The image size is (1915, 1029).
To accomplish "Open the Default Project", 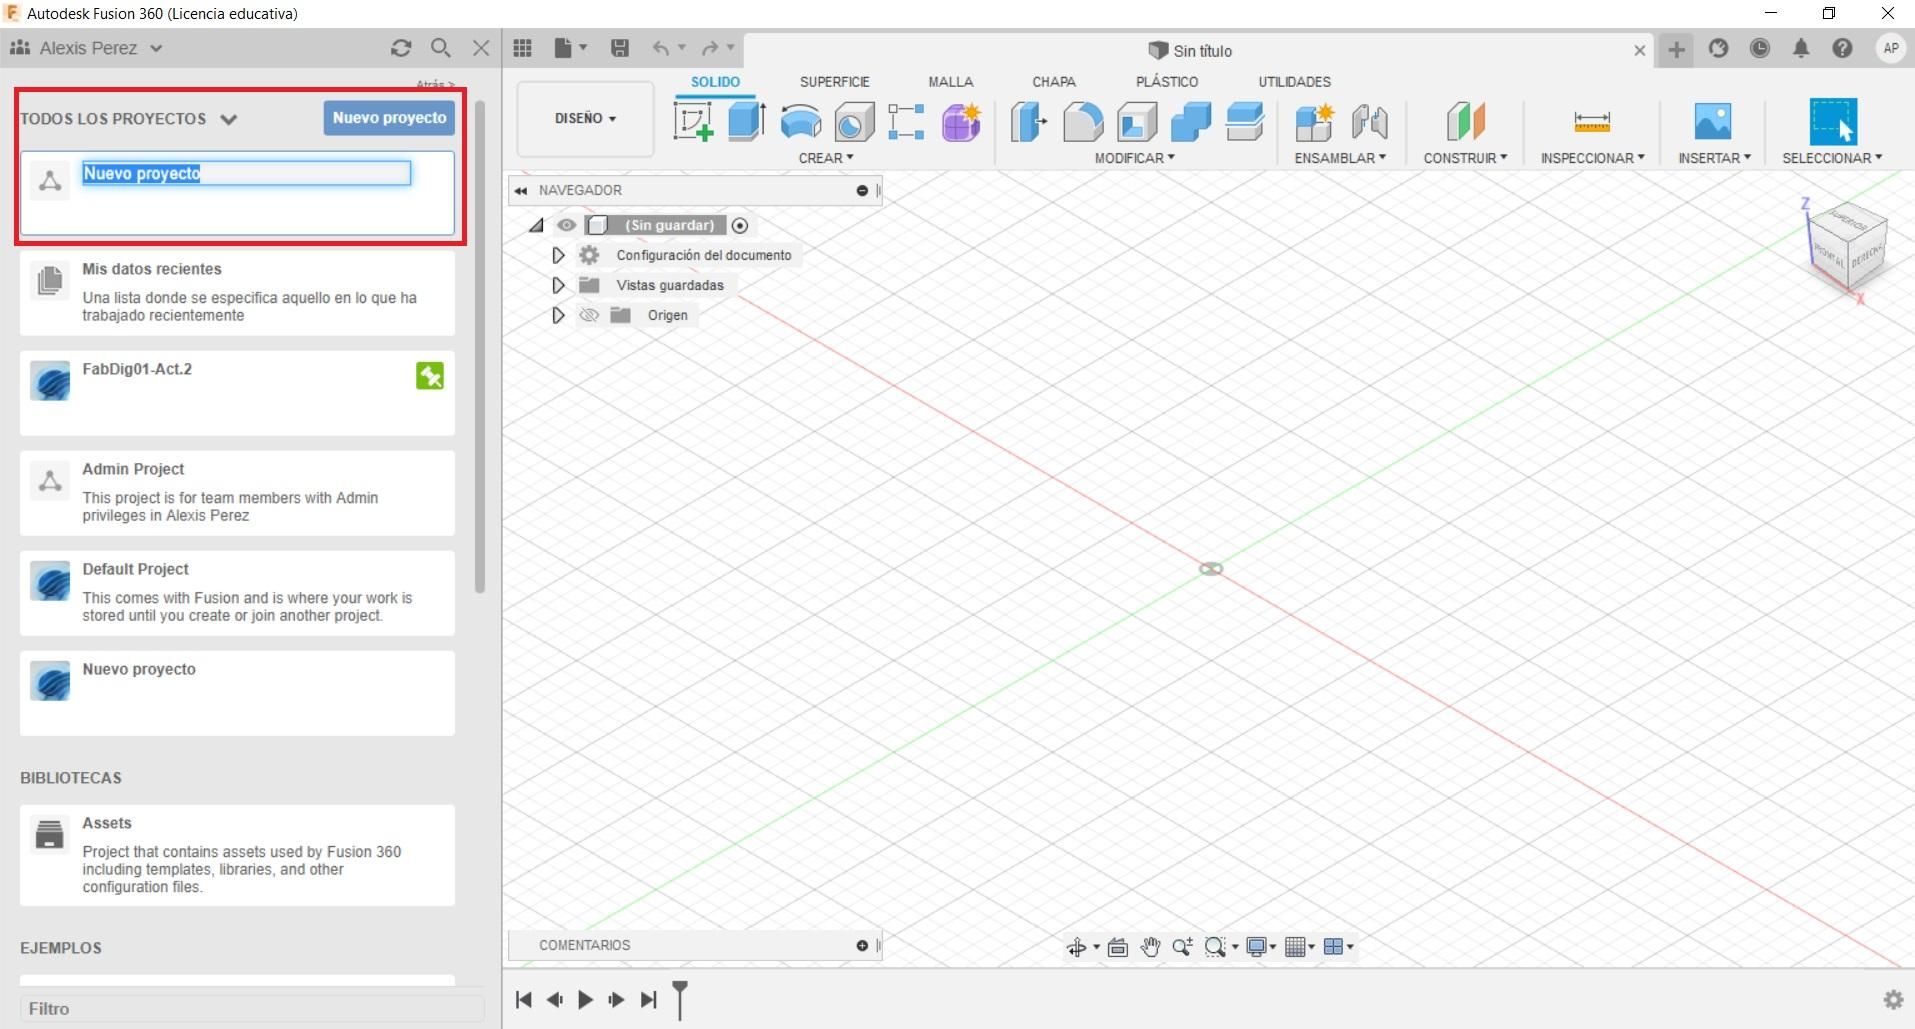I will [x=237, y=593].
